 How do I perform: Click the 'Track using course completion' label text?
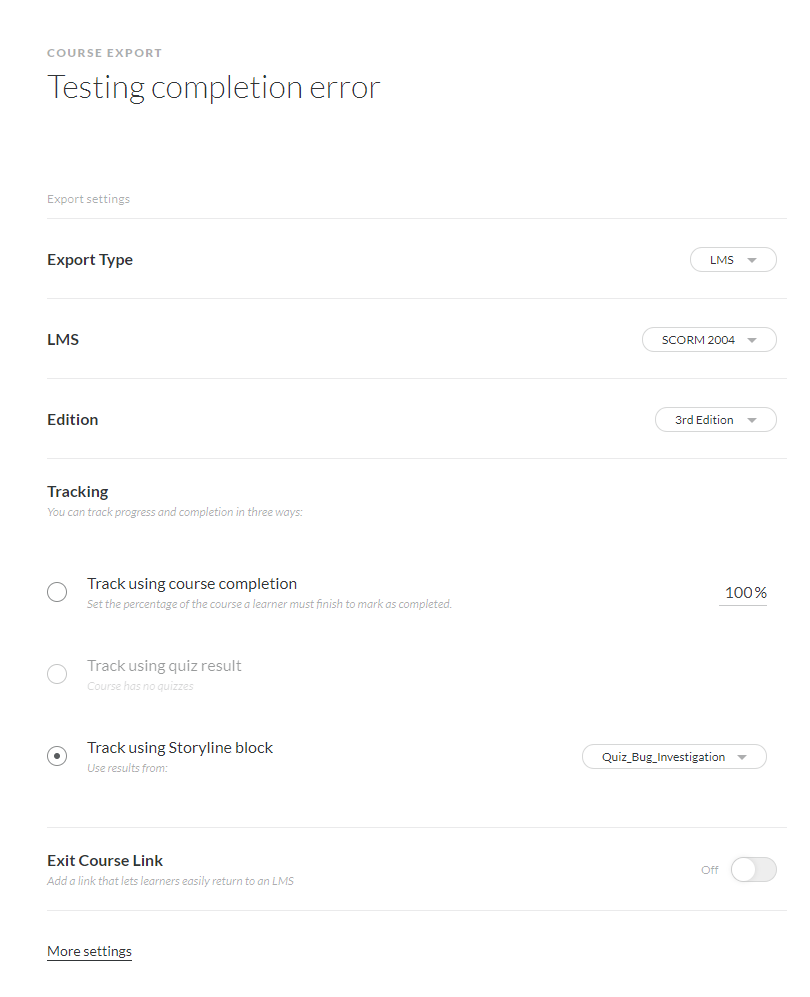pyautogui.click(x=192, y=584)
